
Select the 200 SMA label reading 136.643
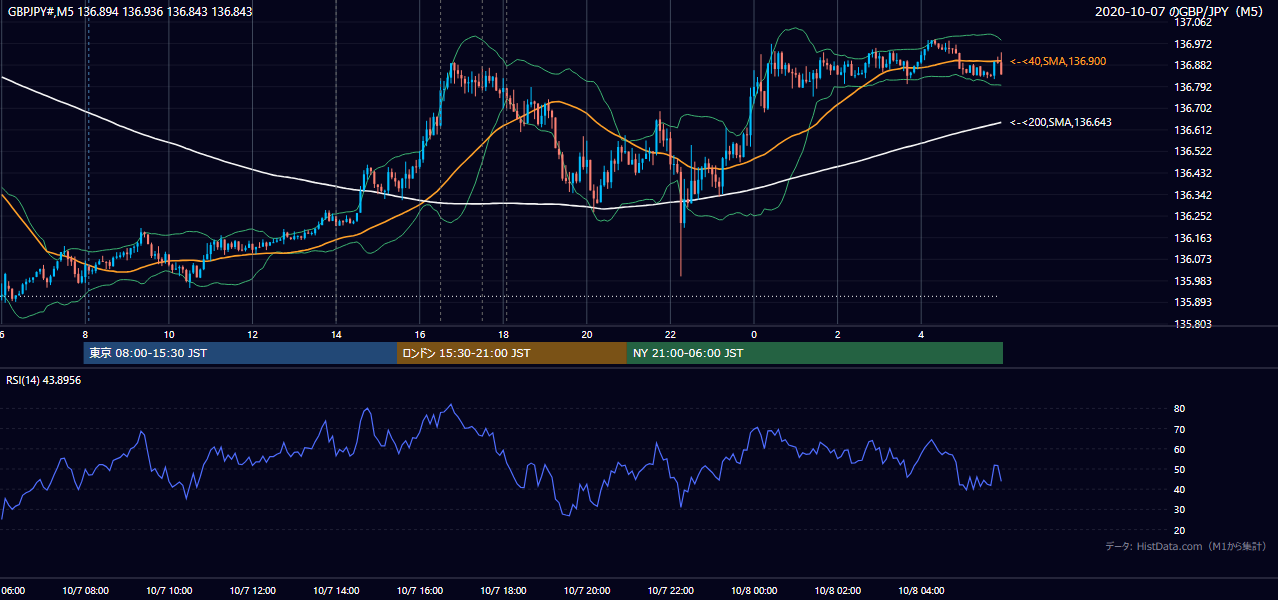click(x=1061, y=122)
